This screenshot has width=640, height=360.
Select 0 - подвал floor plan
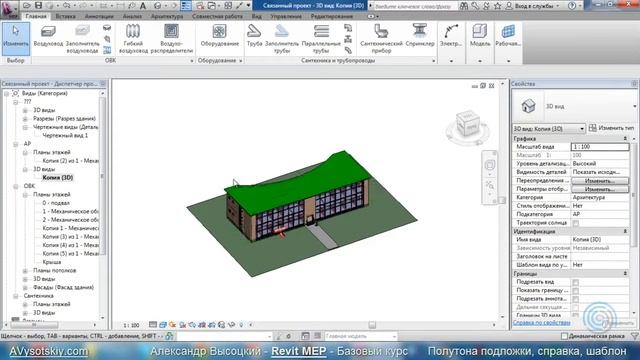pos(56,203)
